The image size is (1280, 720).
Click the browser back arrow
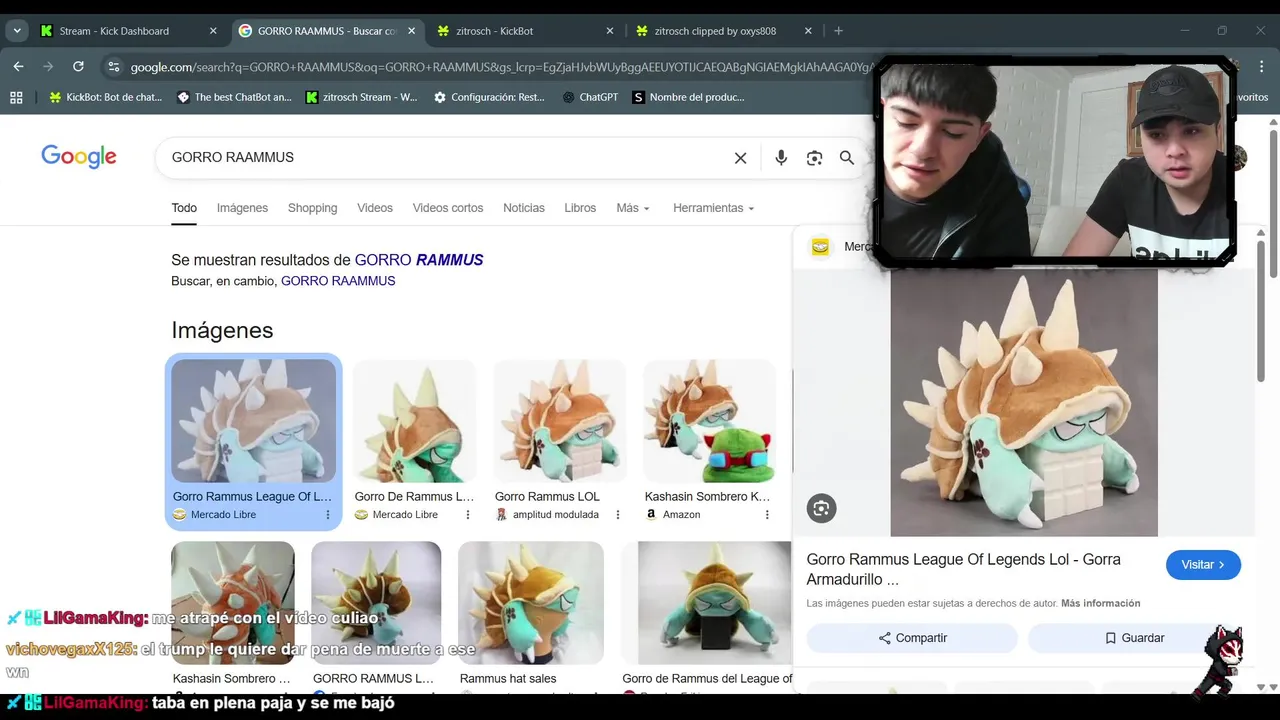click(x=18, y=66)
